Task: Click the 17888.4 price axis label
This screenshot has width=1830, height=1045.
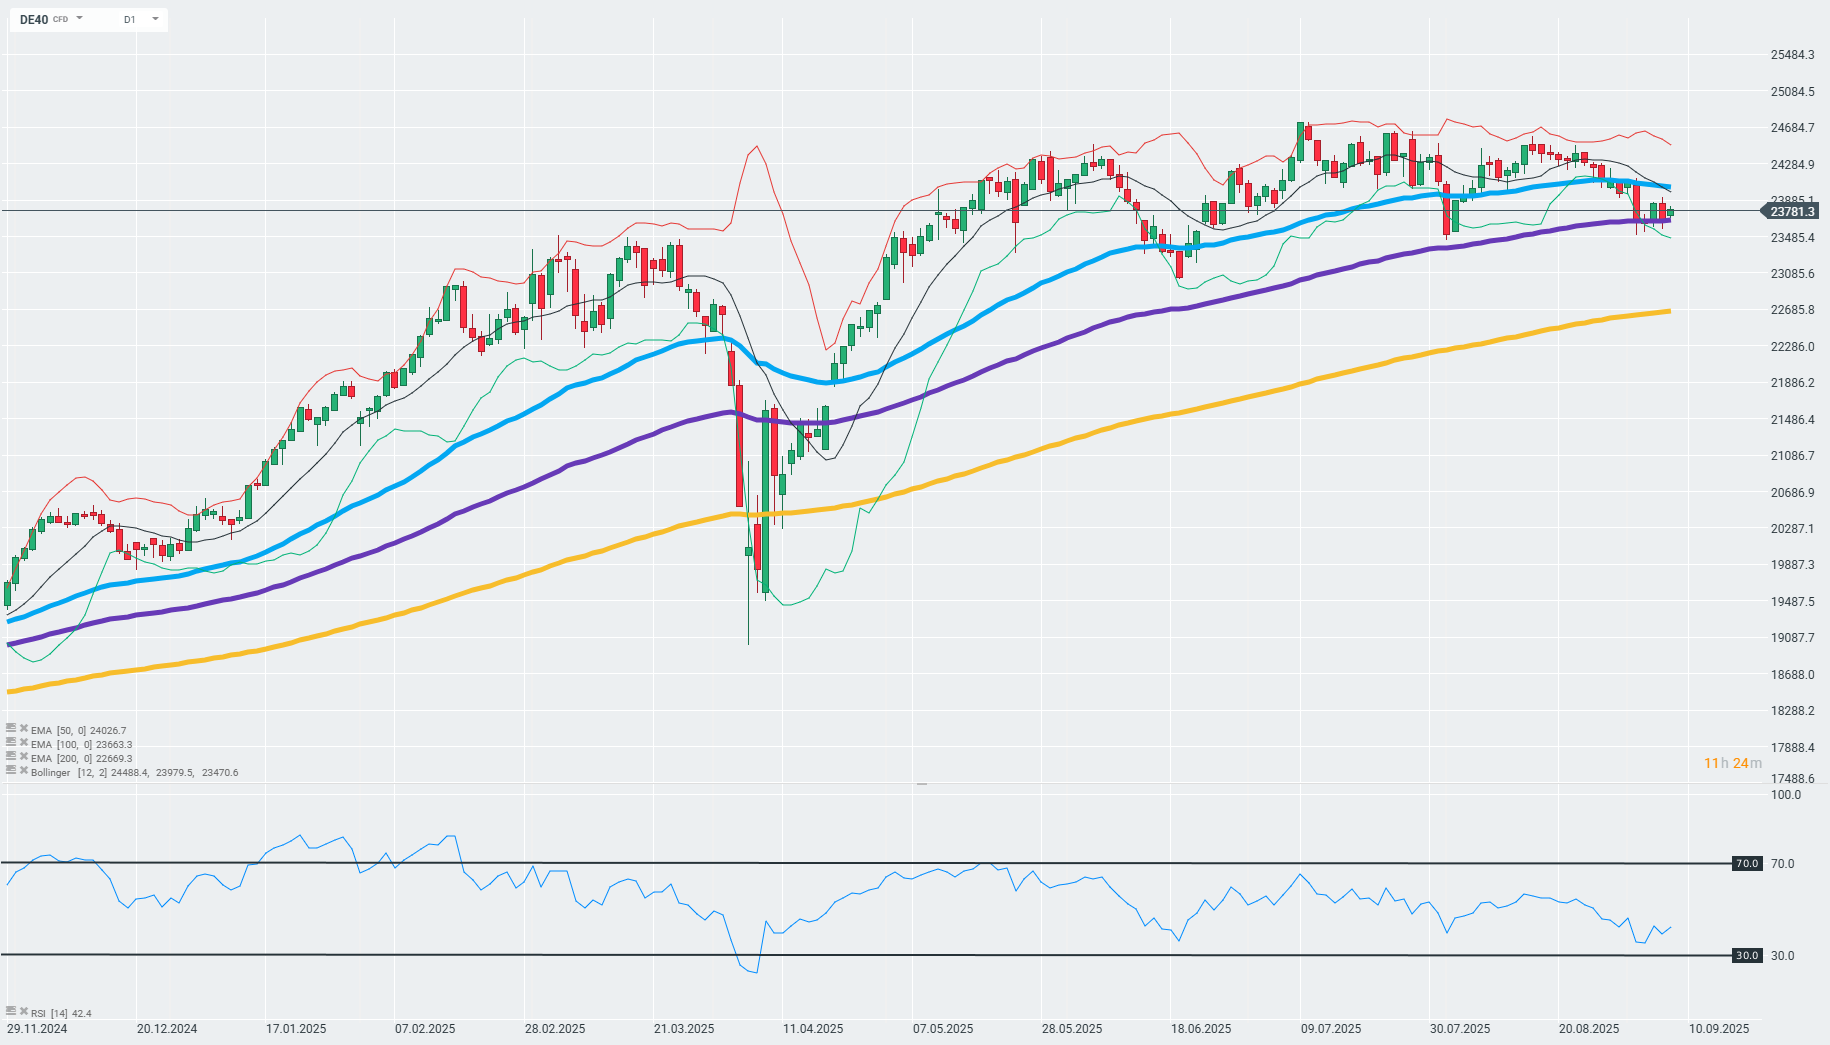Action: pos(1792,748)
